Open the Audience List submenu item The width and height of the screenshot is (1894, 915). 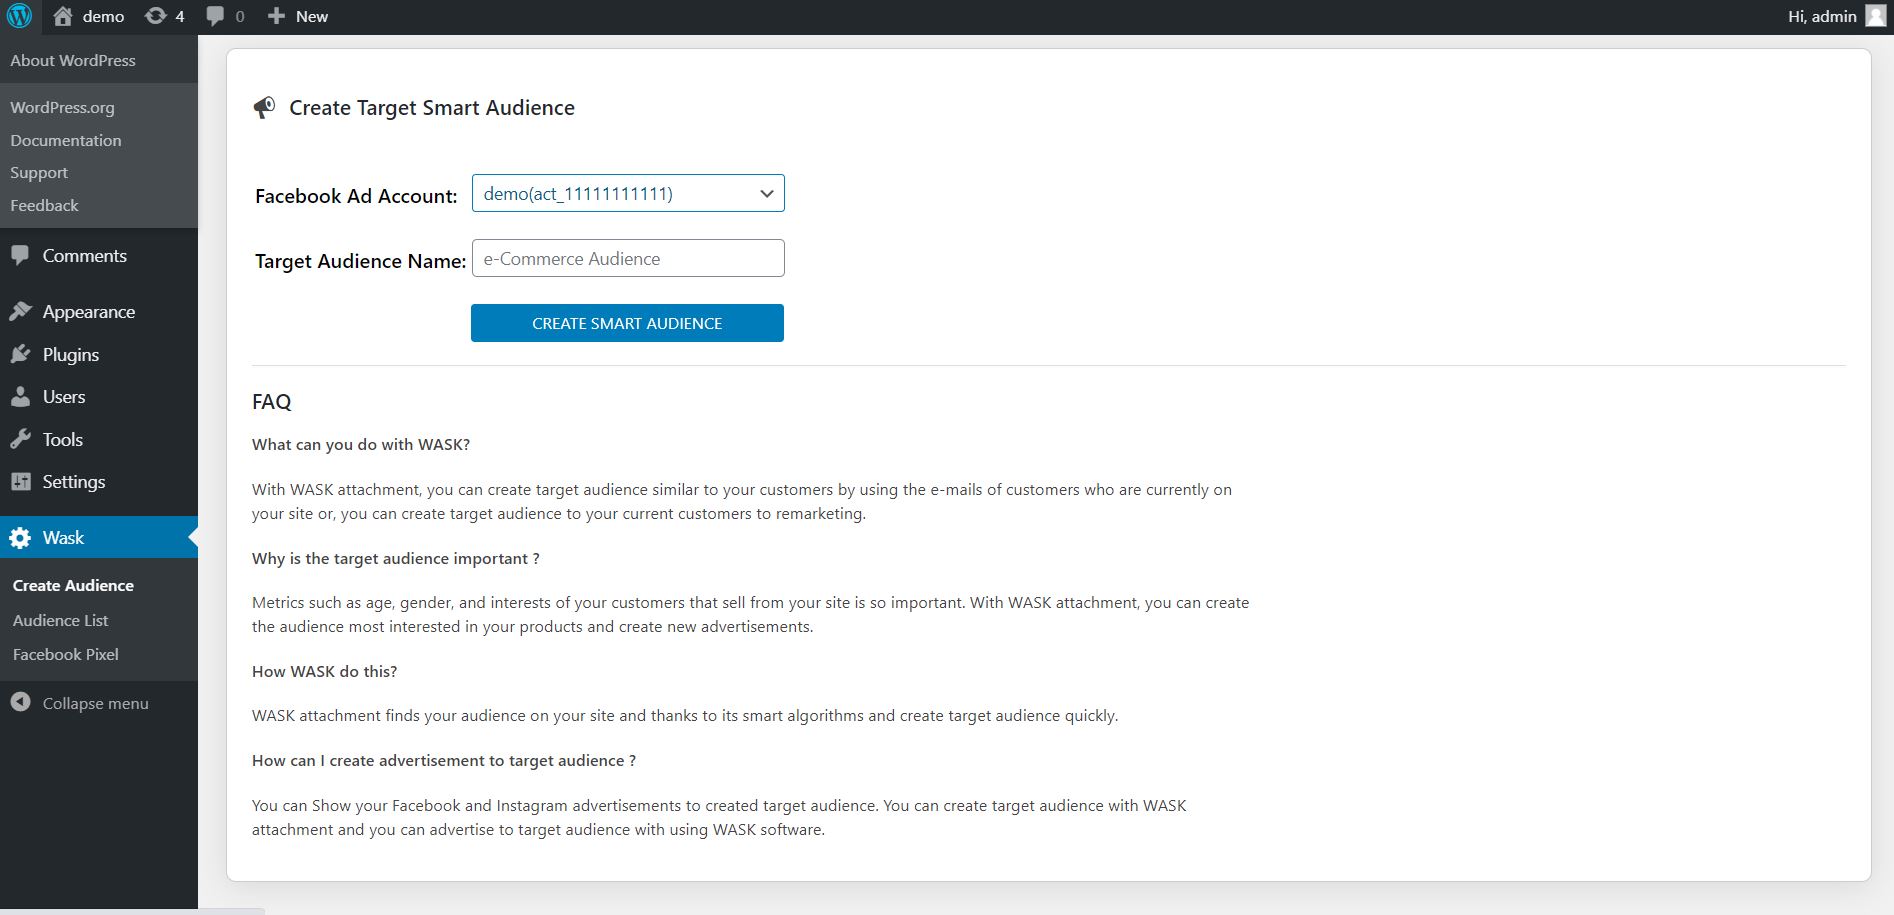click(61, 621)
